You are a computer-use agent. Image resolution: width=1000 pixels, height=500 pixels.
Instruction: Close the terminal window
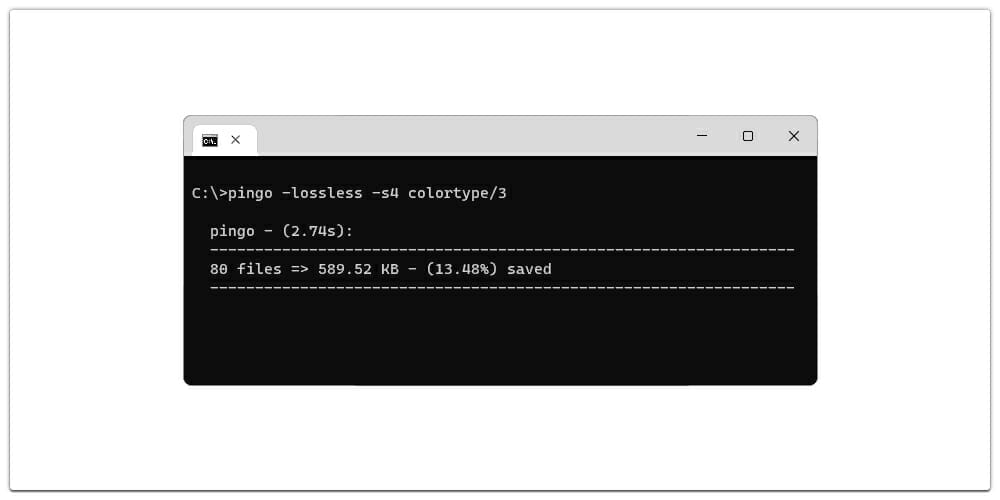793,136
